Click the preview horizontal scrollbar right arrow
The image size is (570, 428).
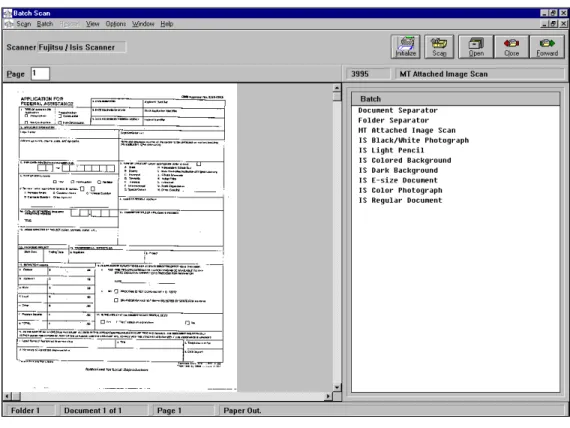pos(328,396)
